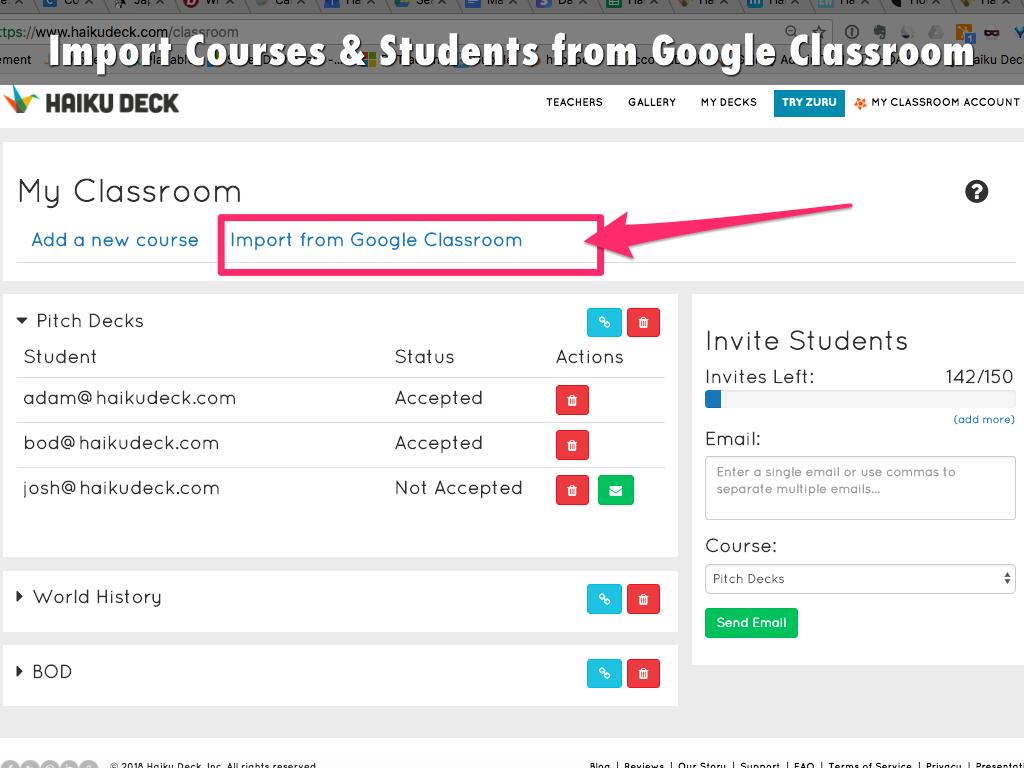Go to My Decks
Image resolution: width=1024 pixels, height=768 pixels.
tap(728, 102)
